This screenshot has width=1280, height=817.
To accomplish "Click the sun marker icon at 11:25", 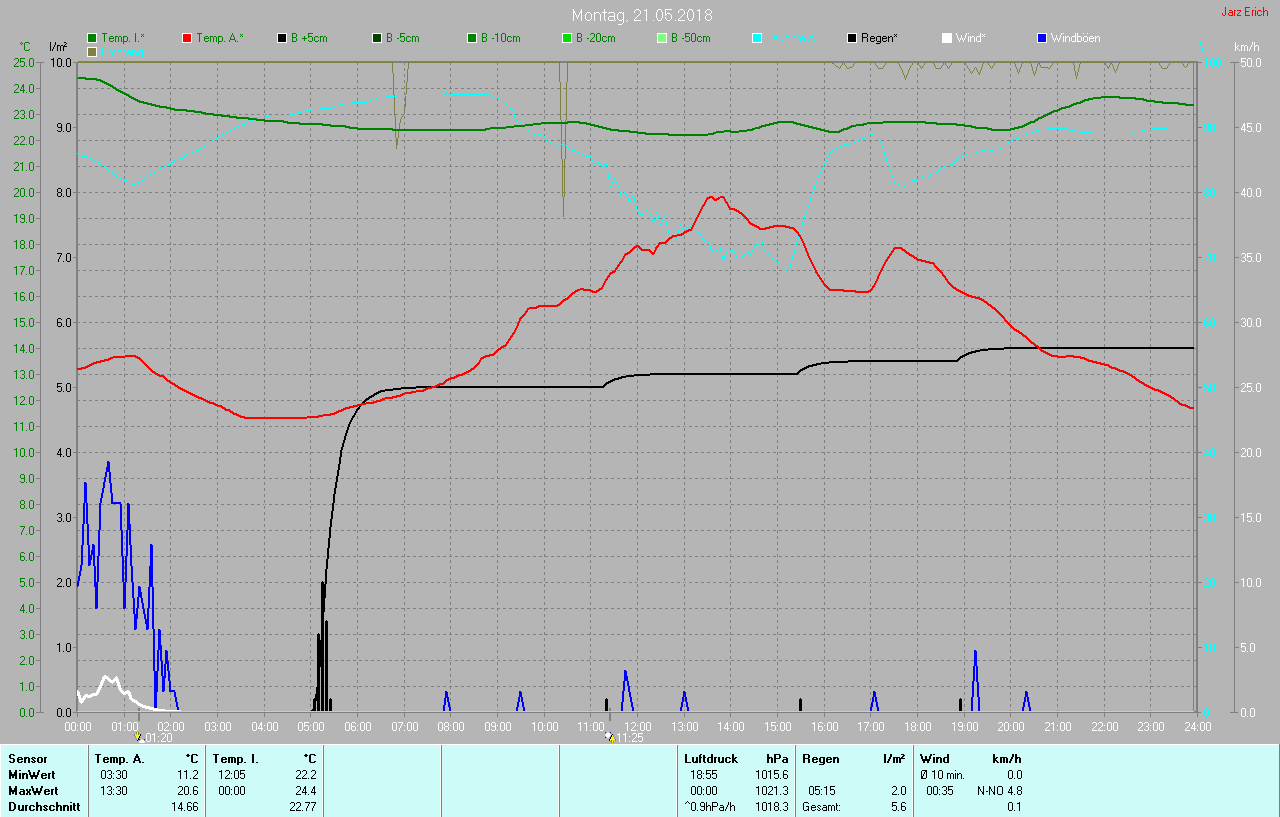I will coord(609,736).
